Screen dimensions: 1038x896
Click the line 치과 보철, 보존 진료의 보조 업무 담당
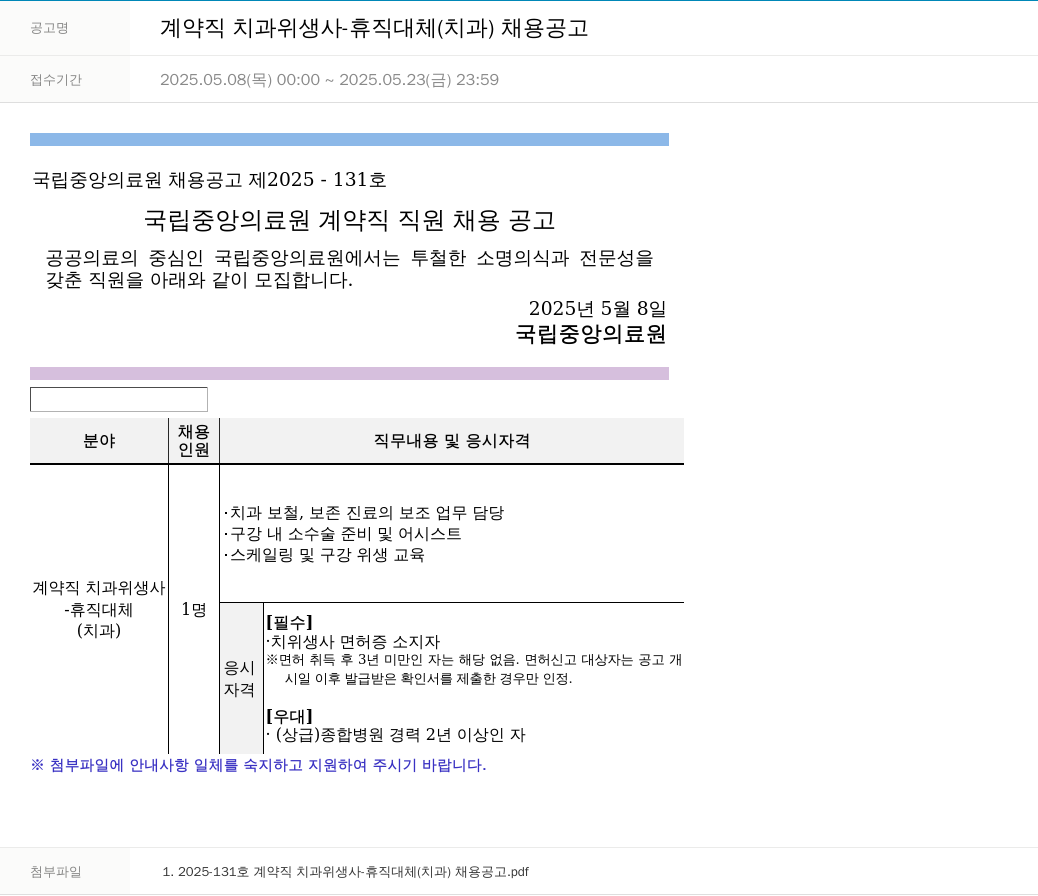[364, 513]
